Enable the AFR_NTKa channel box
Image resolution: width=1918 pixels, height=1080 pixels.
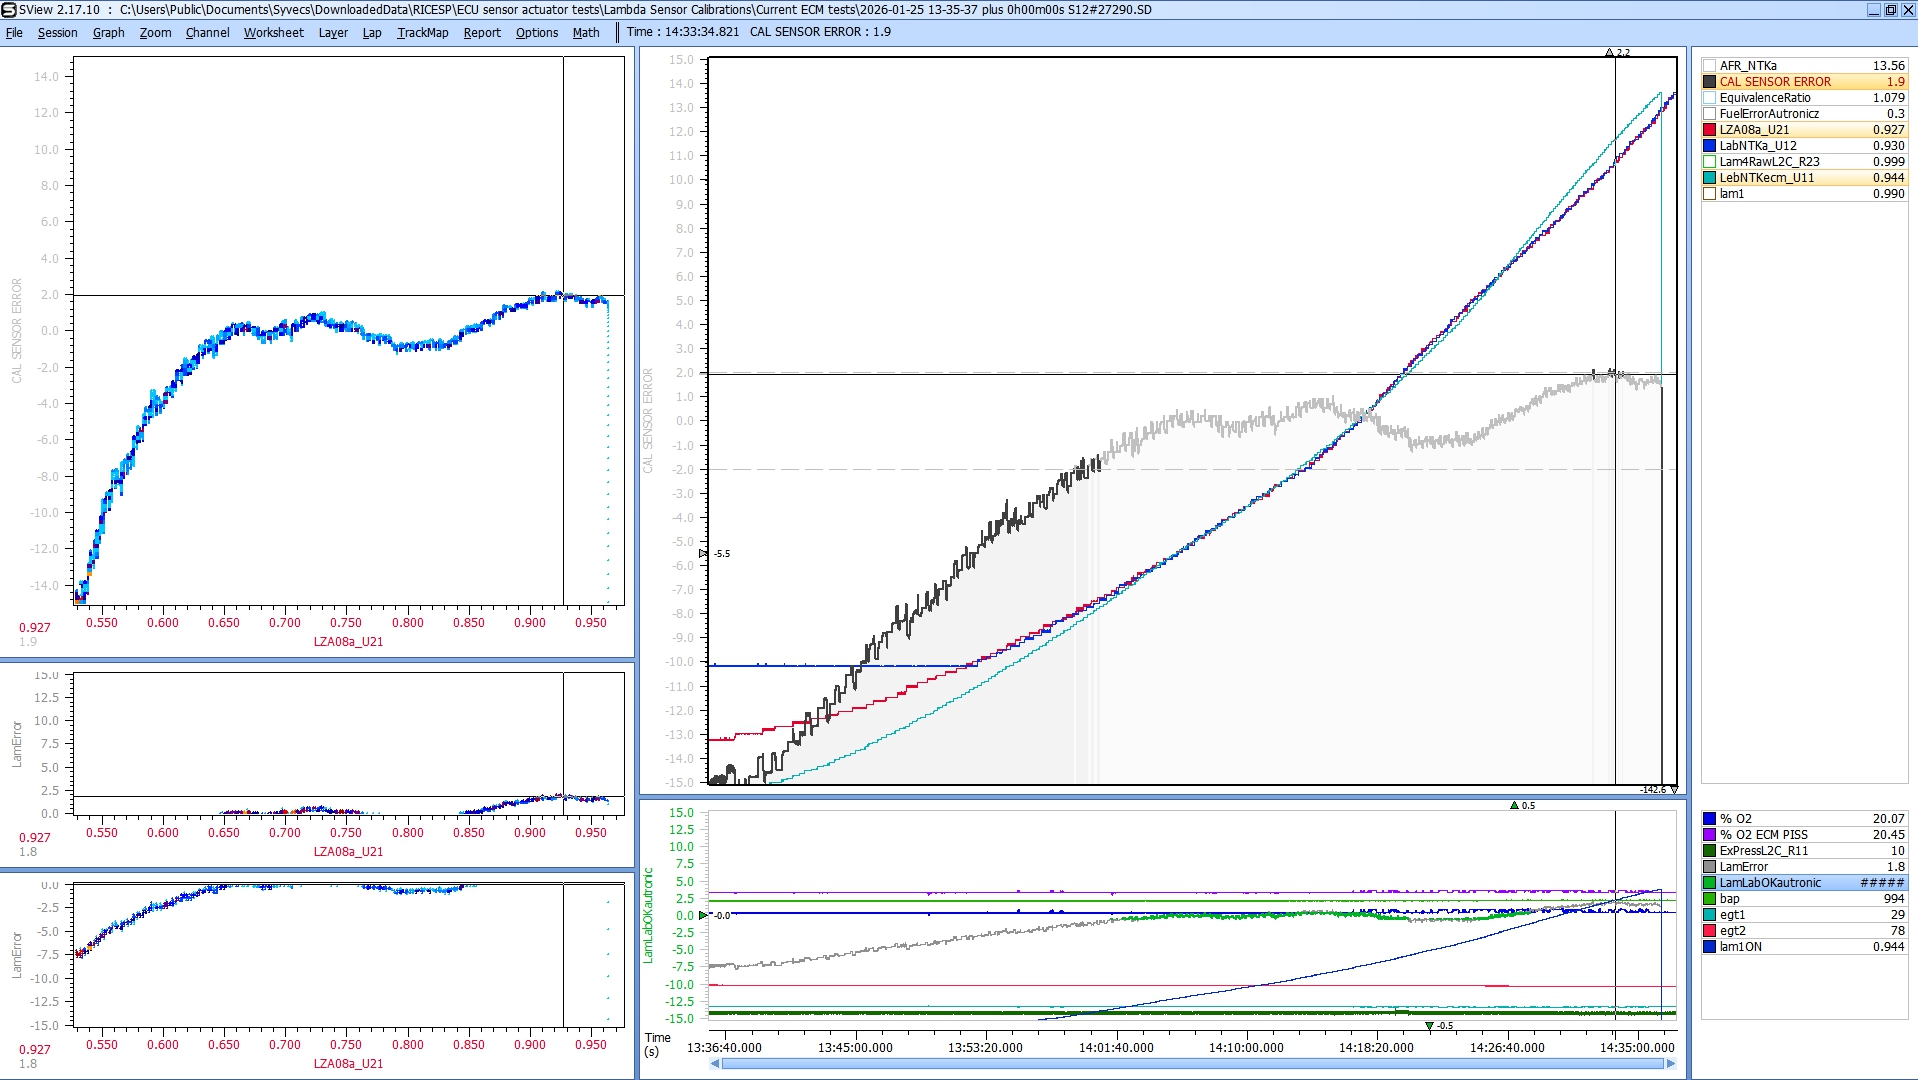point(1710,66)
